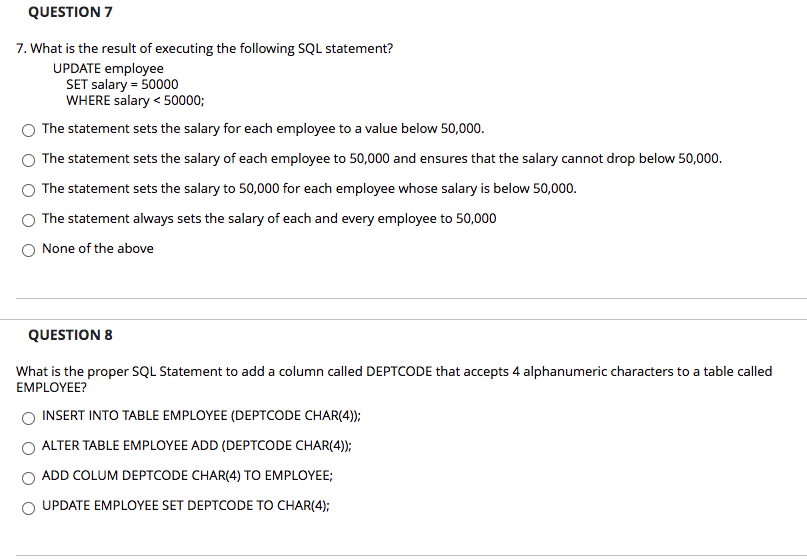
Task: Mark radio for 'each employee whose salary is below 50,000'
Action: tap(28, 190)
